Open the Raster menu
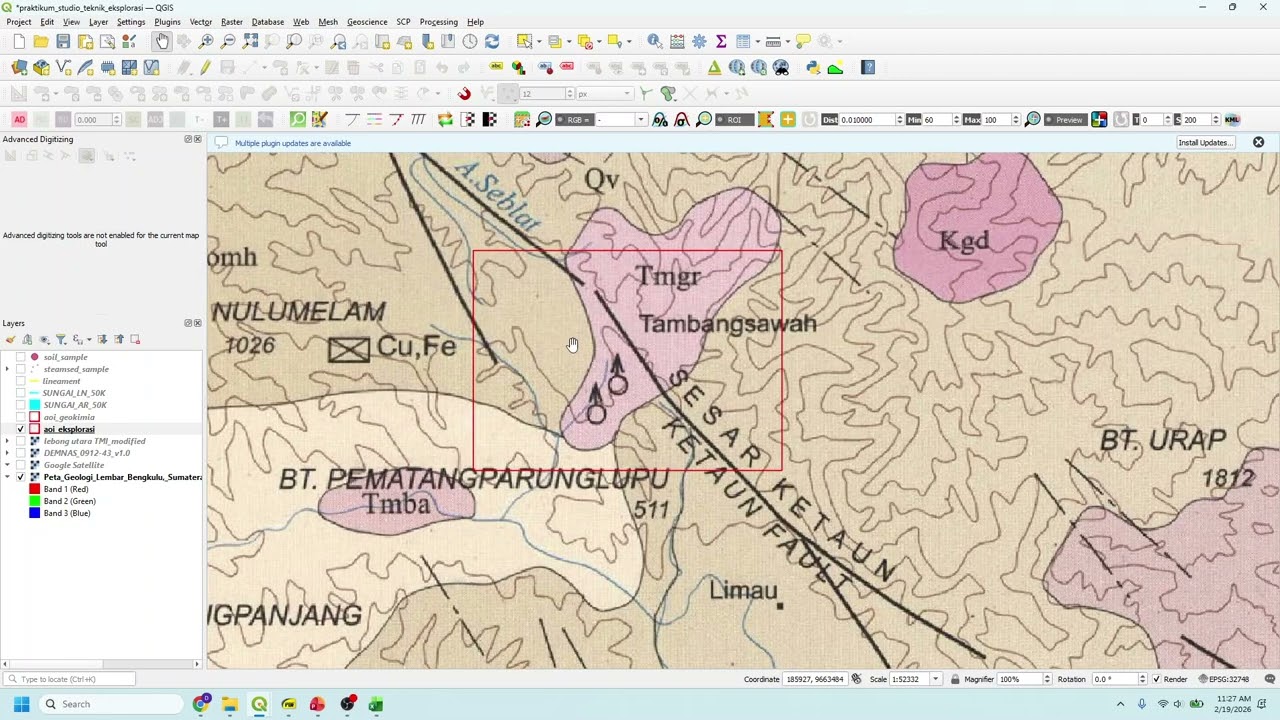The height and width of the screenshot is (720, 1280). pyautogui.click(x=231, y=22)
